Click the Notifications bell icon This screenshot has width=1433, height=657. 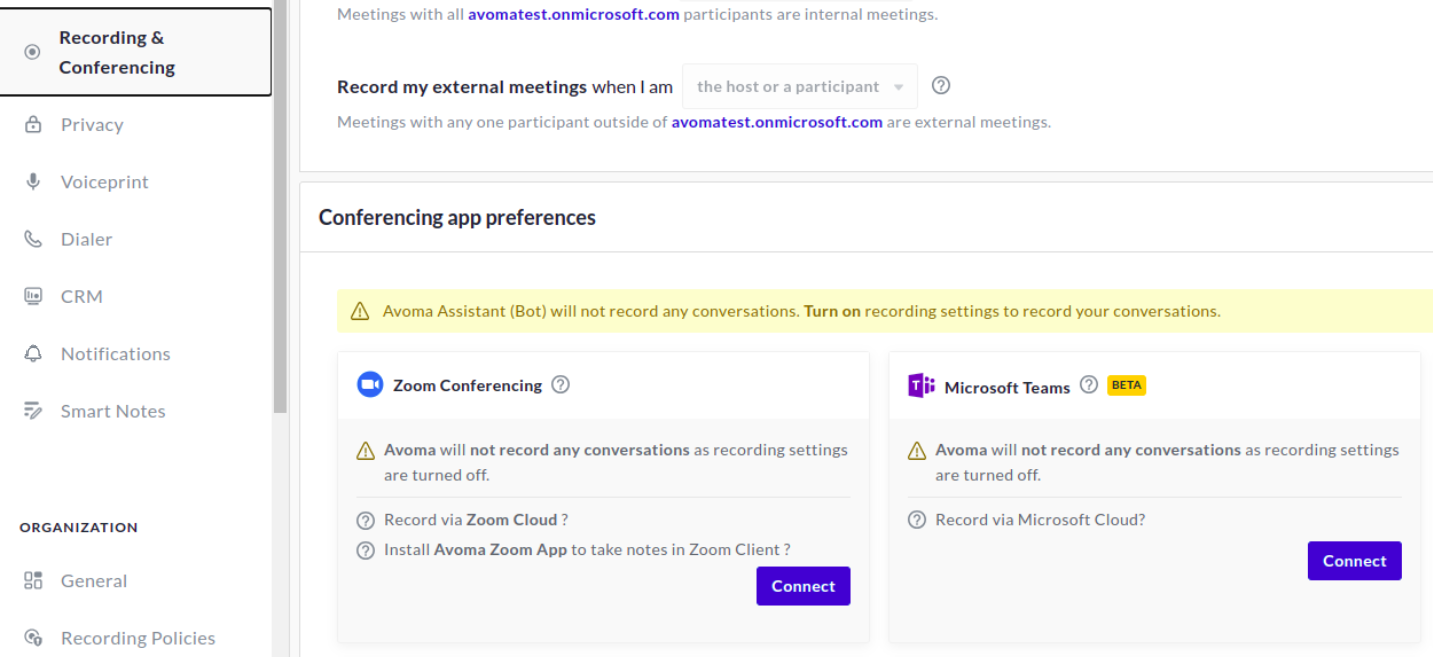click(33, 354)
